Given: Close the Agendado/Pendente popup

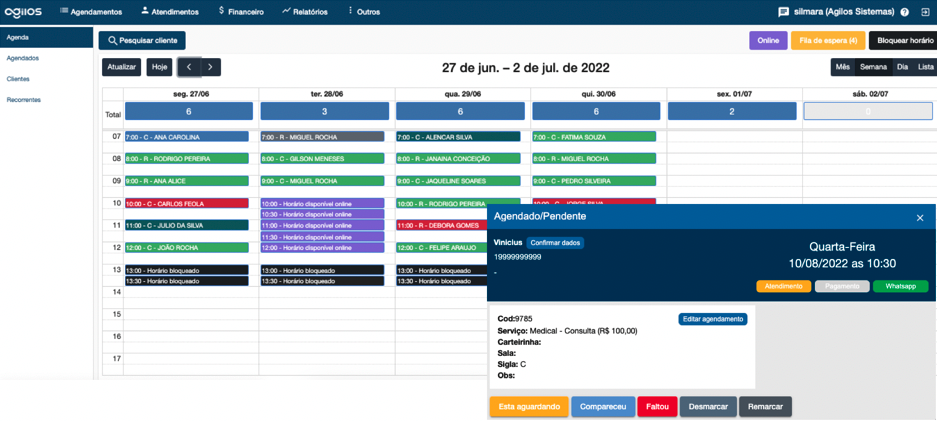Looking at the screenshot, I should point(920,217).
